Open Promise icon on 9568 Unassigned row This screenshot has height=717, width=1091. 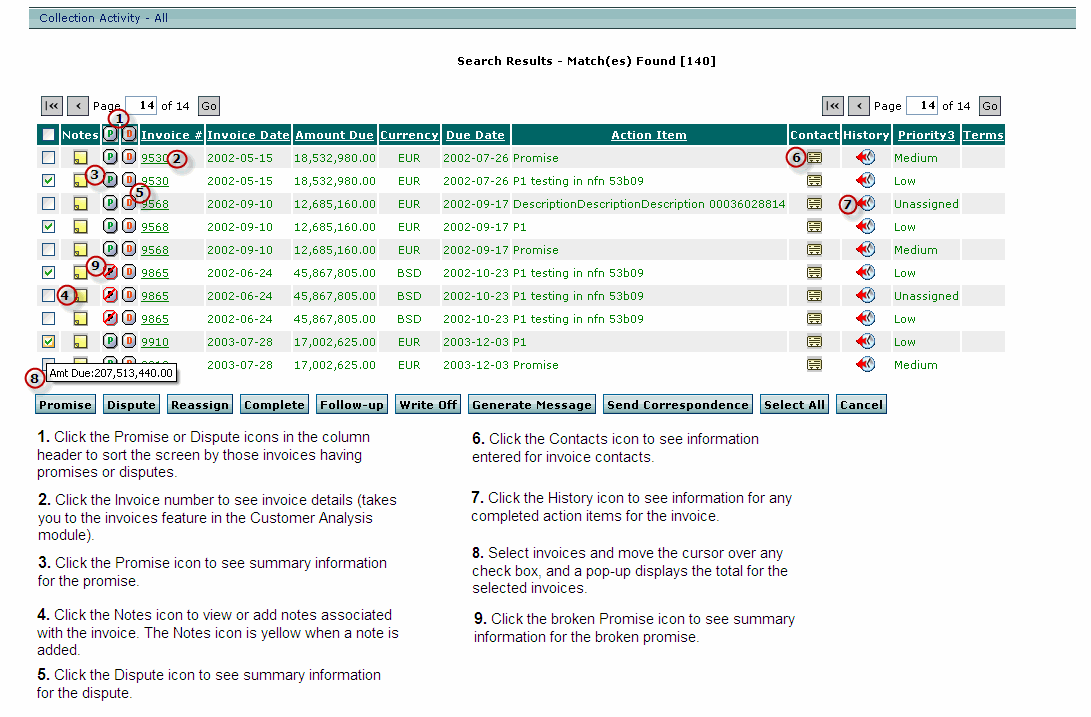[110, 203]
